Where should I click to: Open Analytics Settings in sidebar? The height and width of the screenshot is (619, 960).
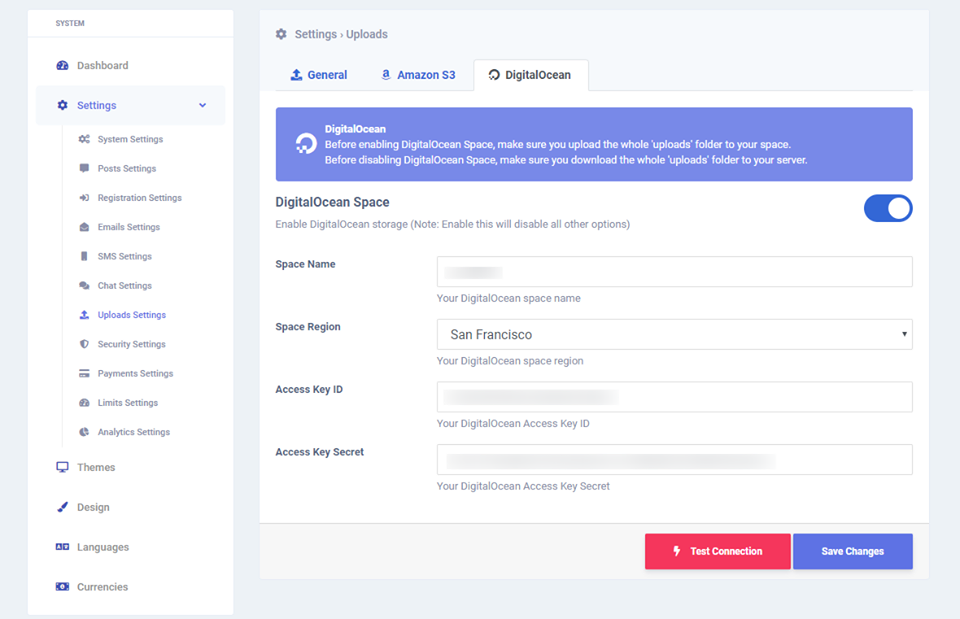[134, 432]
